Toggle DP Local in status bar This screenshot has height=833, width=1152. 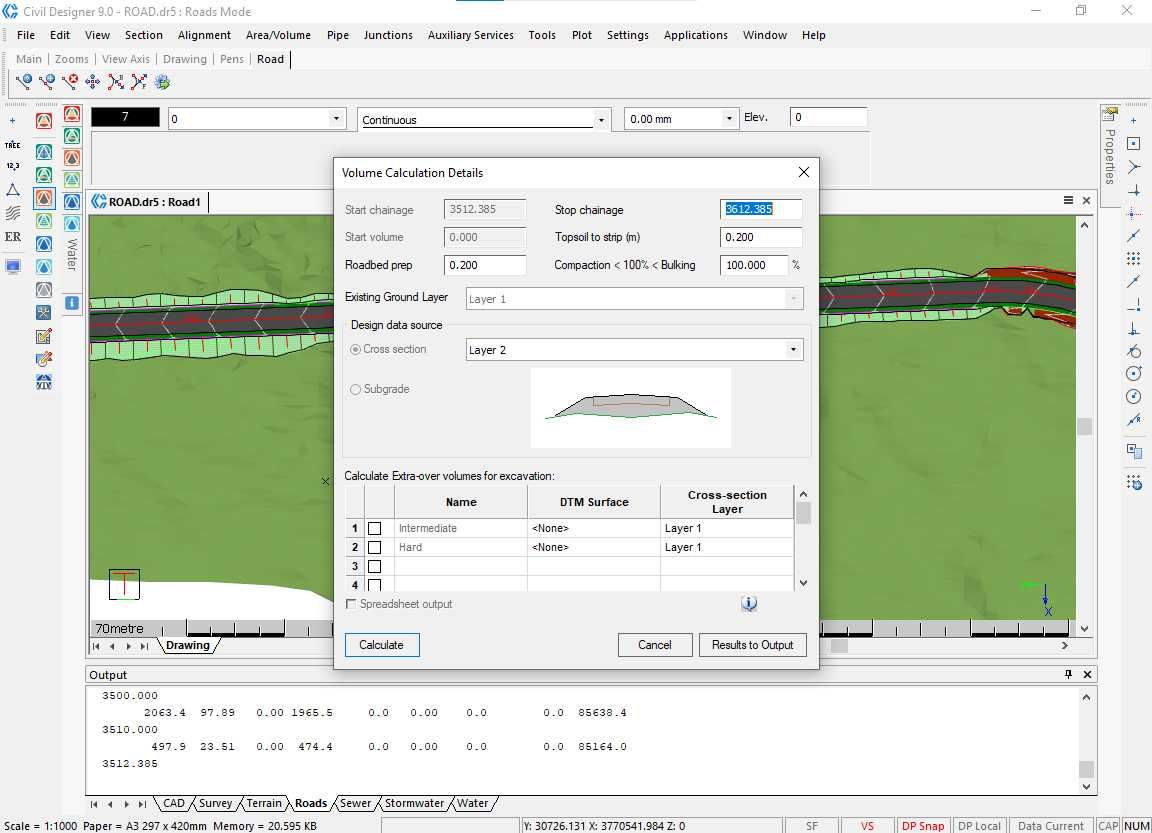pos(979,826)
